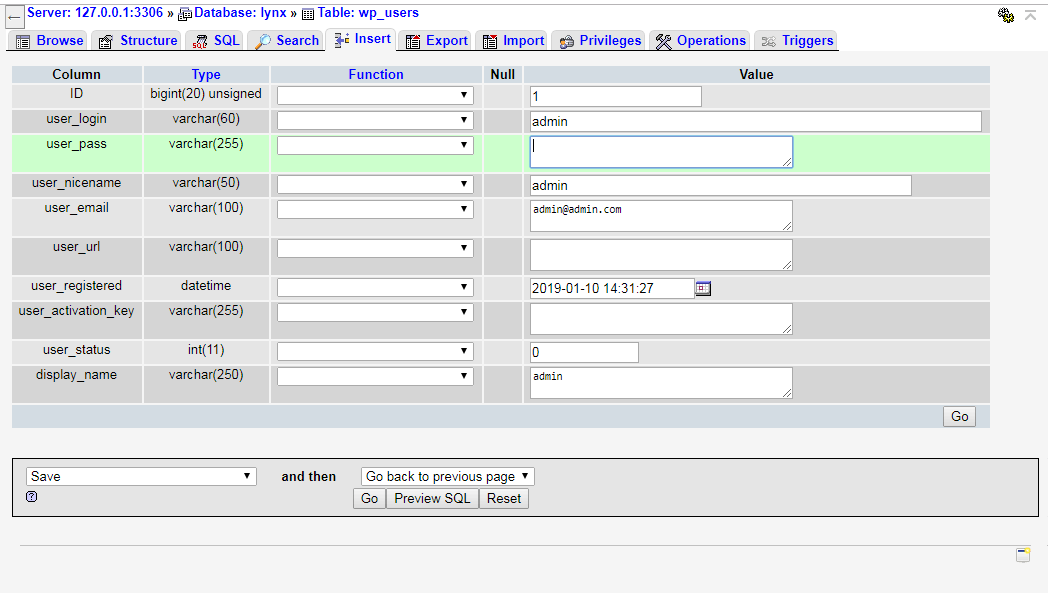Click the 'user_activation_key' column name

pos(76,311)
